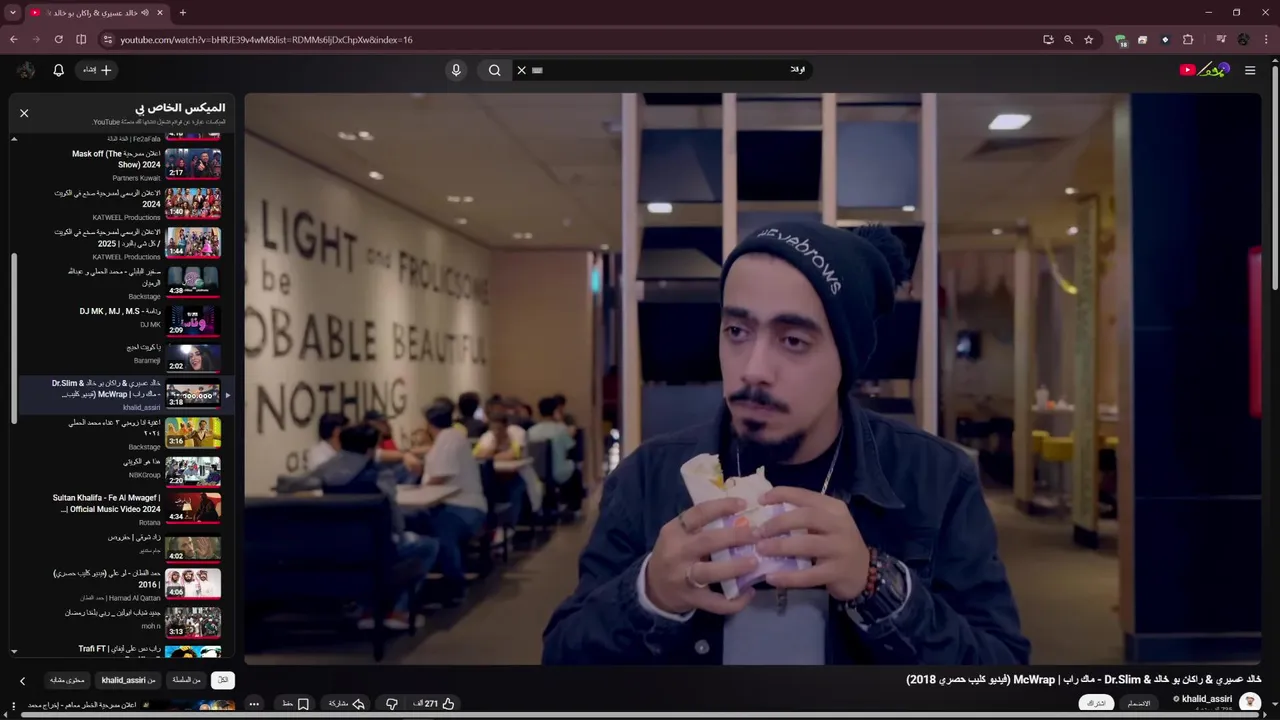Like the video (271 thousand likes)
Screen dimensions: 1280x720
click(434, 704)
